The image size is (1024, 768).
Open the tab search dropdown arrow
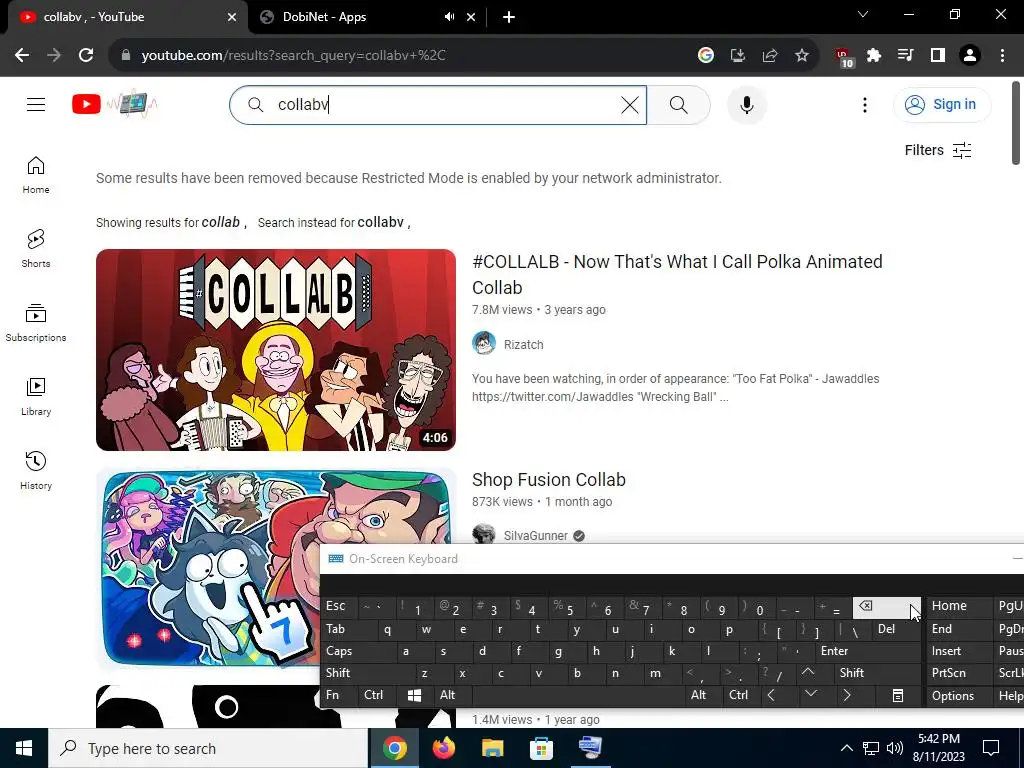pyautogui.click(x=863, y=14)
